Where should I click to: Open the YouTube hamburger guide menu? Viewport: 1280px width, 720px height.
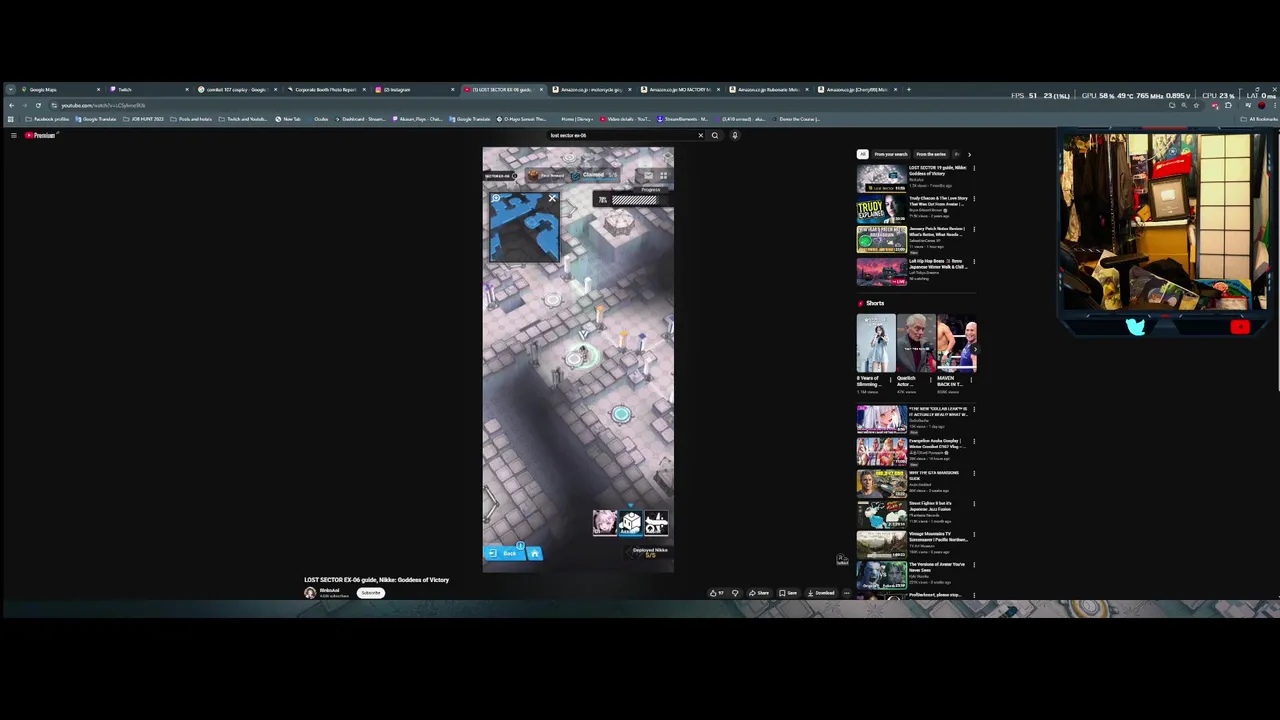pos(13,135)
